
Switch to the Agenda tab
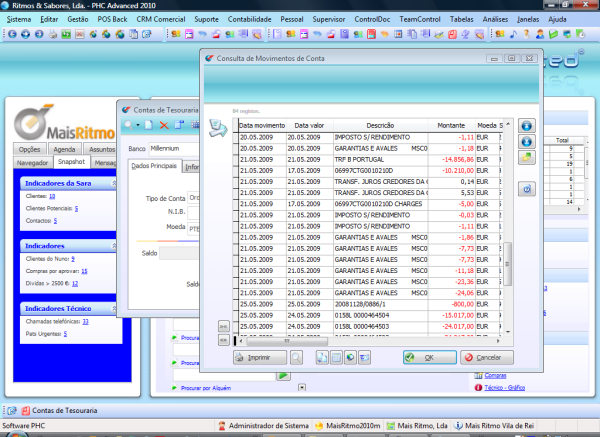coord(64,149)
